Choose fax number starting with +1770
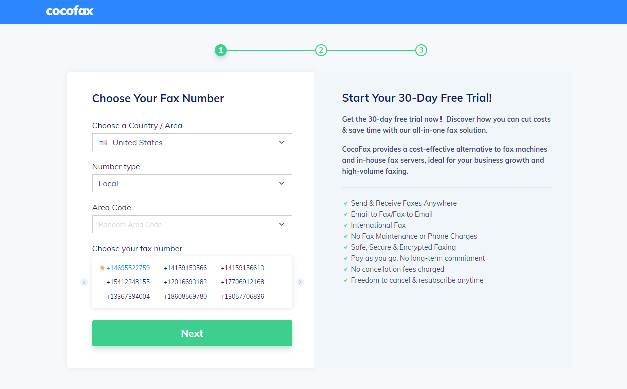 pos(242,282)
